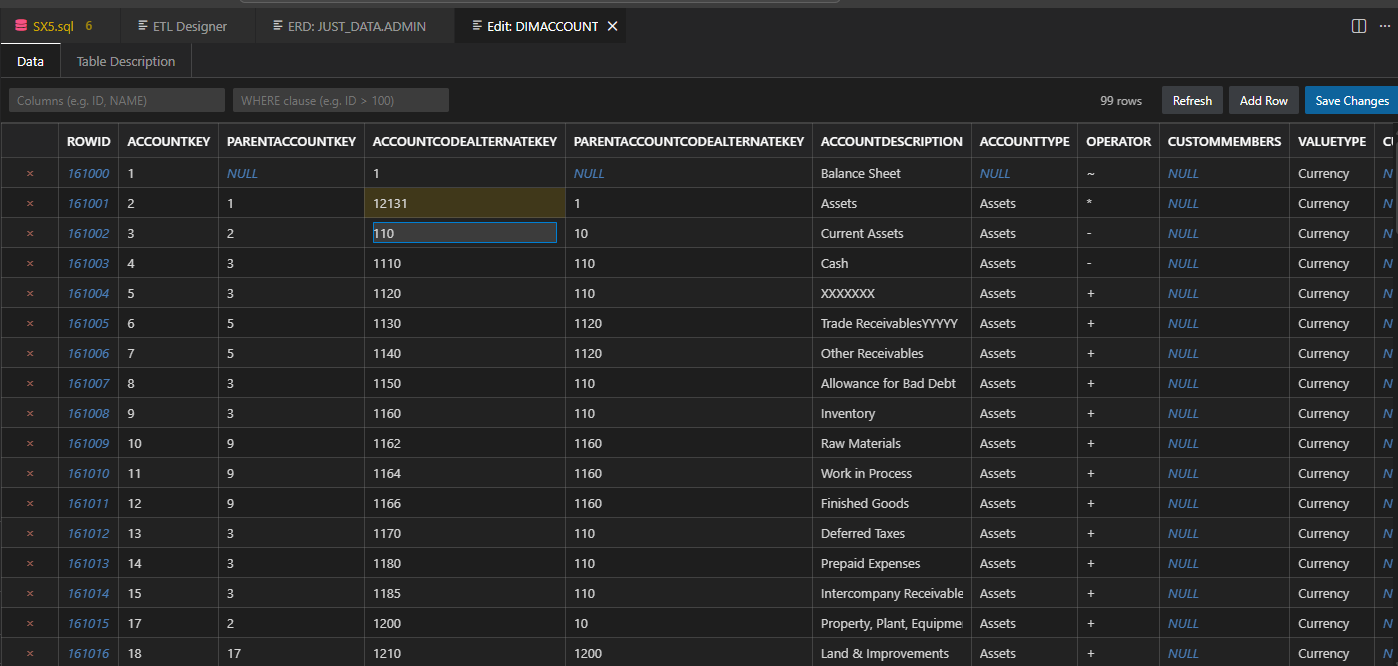Click the OPERATOR column header

1119,141
